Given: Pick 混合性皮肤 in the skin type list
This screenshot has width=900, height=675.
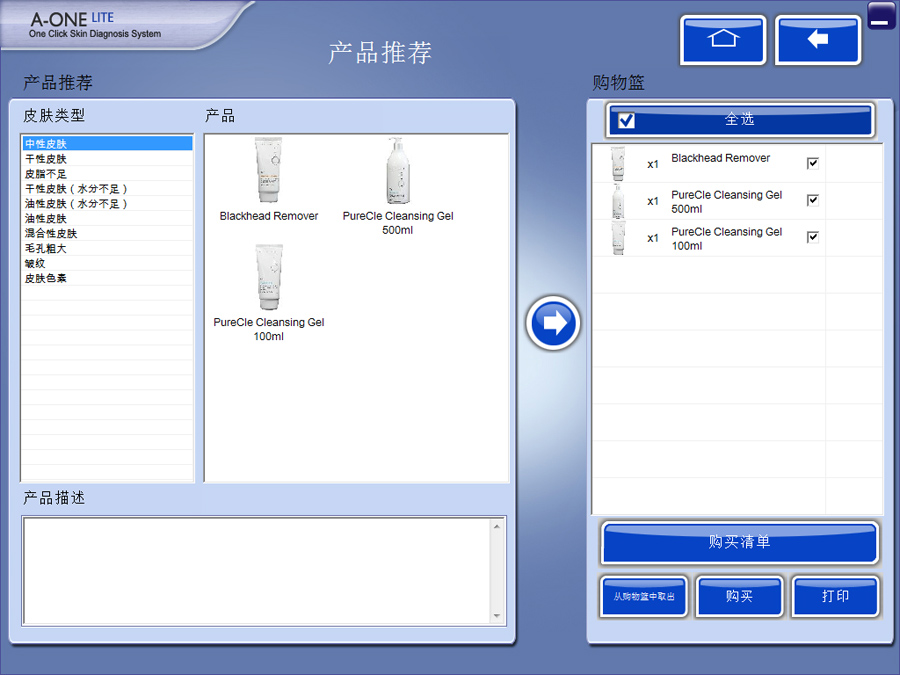Looking at the screenshot, I should (107, 233).
